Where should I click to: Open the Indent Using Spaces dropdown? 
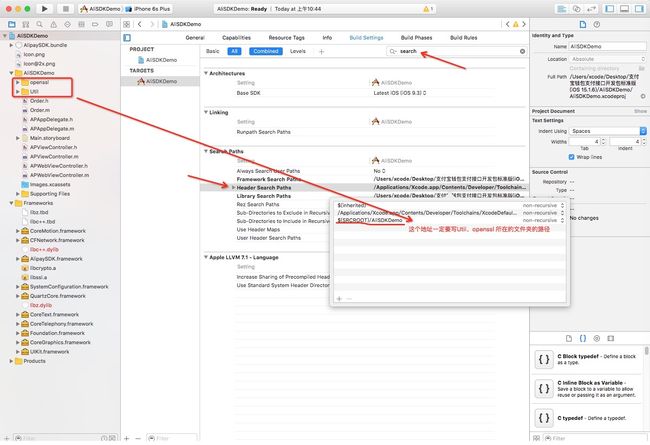point(608,131)
